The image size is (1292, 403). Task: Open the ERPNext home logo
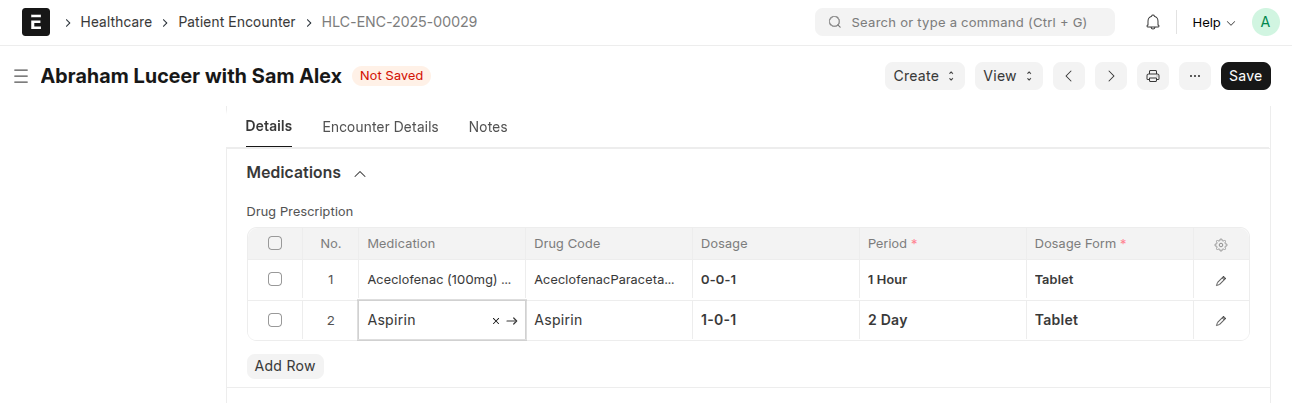click(36, 22)
